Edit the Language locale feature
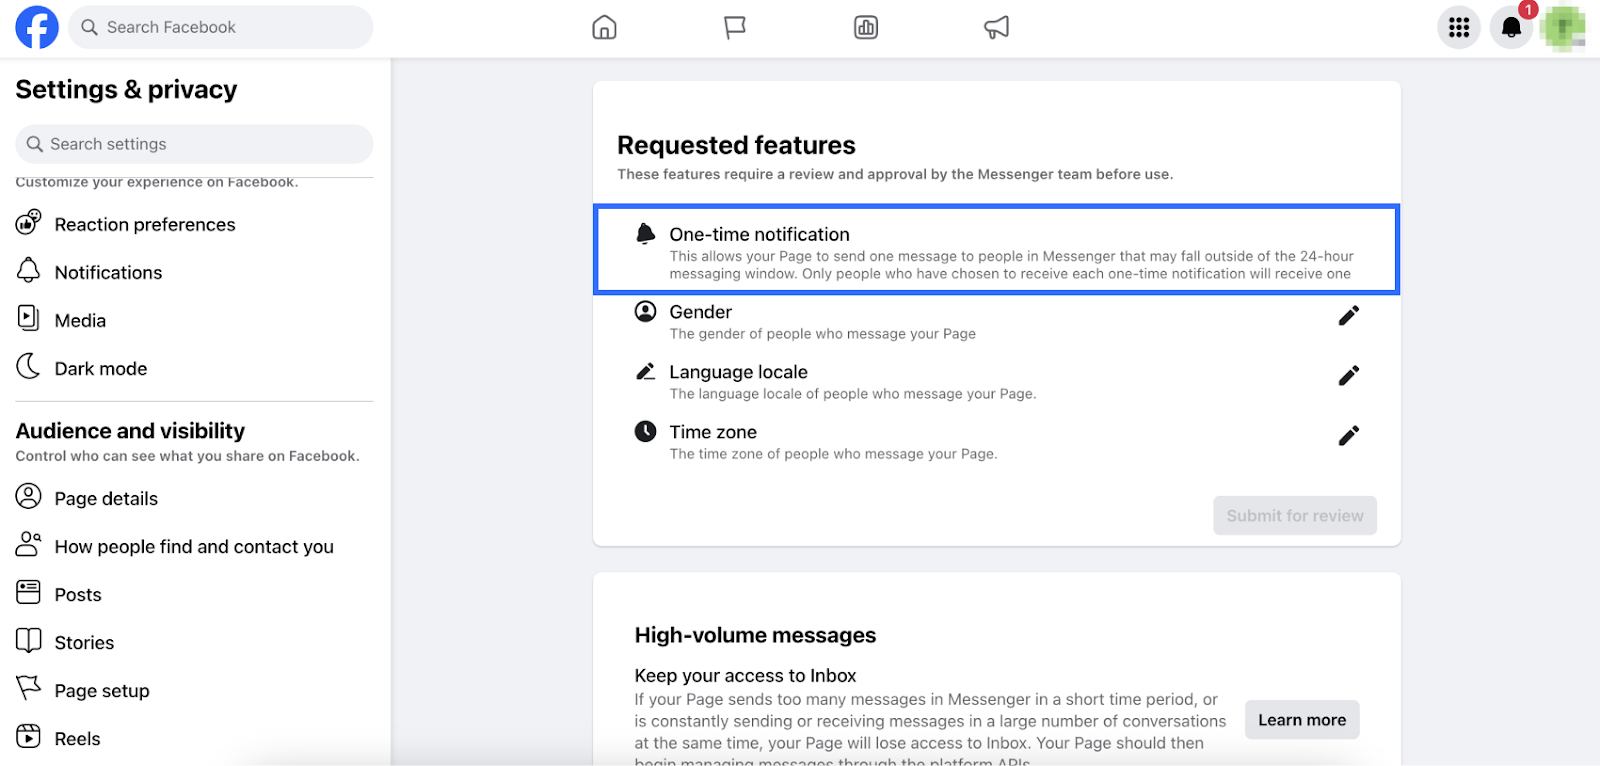 click(1348, 376)
